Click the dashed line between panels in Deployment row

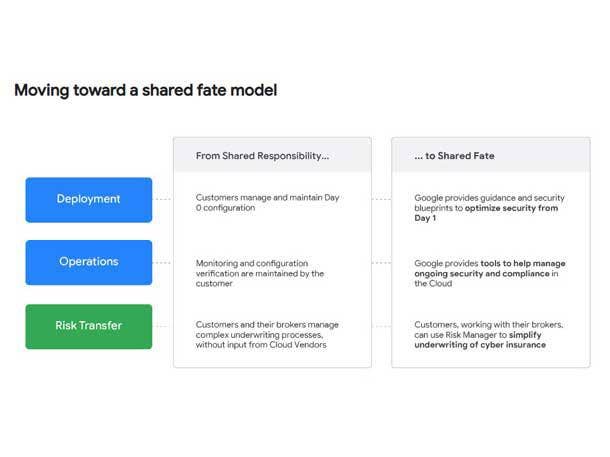click(x=381, y=199)
